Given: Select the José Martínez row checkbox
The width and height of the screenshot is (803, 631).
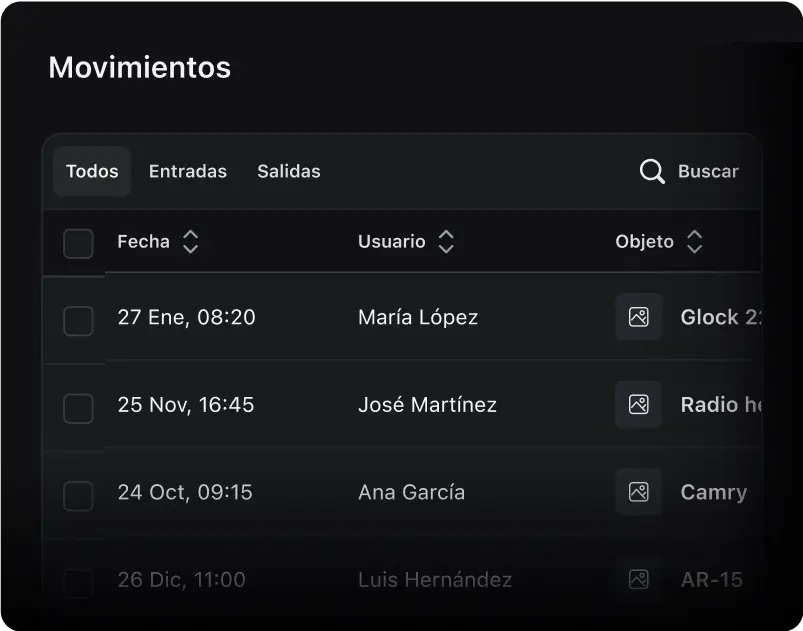Looking at the screenshot, I should click(78, 408).
